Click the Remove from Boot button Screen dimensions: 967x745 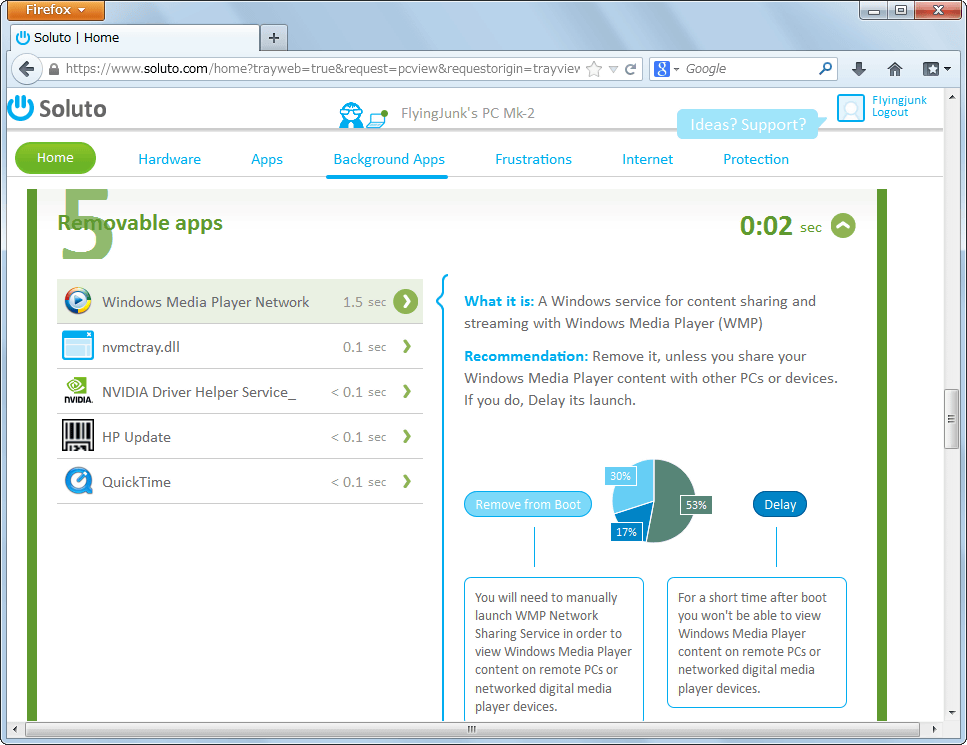528,504
